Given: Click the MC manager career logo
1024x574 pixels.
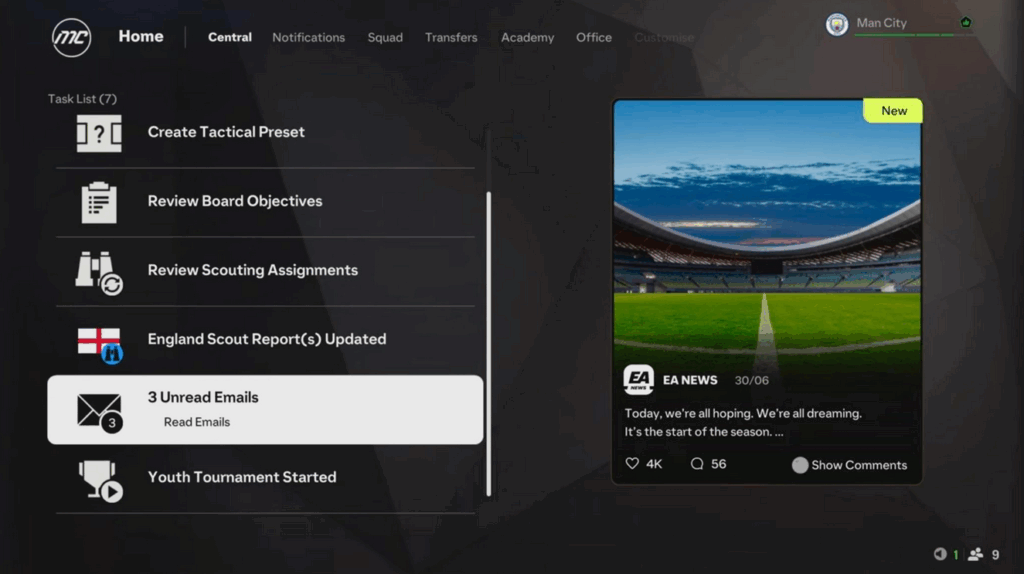Looking at the screenshot, I should pos(71,37).
